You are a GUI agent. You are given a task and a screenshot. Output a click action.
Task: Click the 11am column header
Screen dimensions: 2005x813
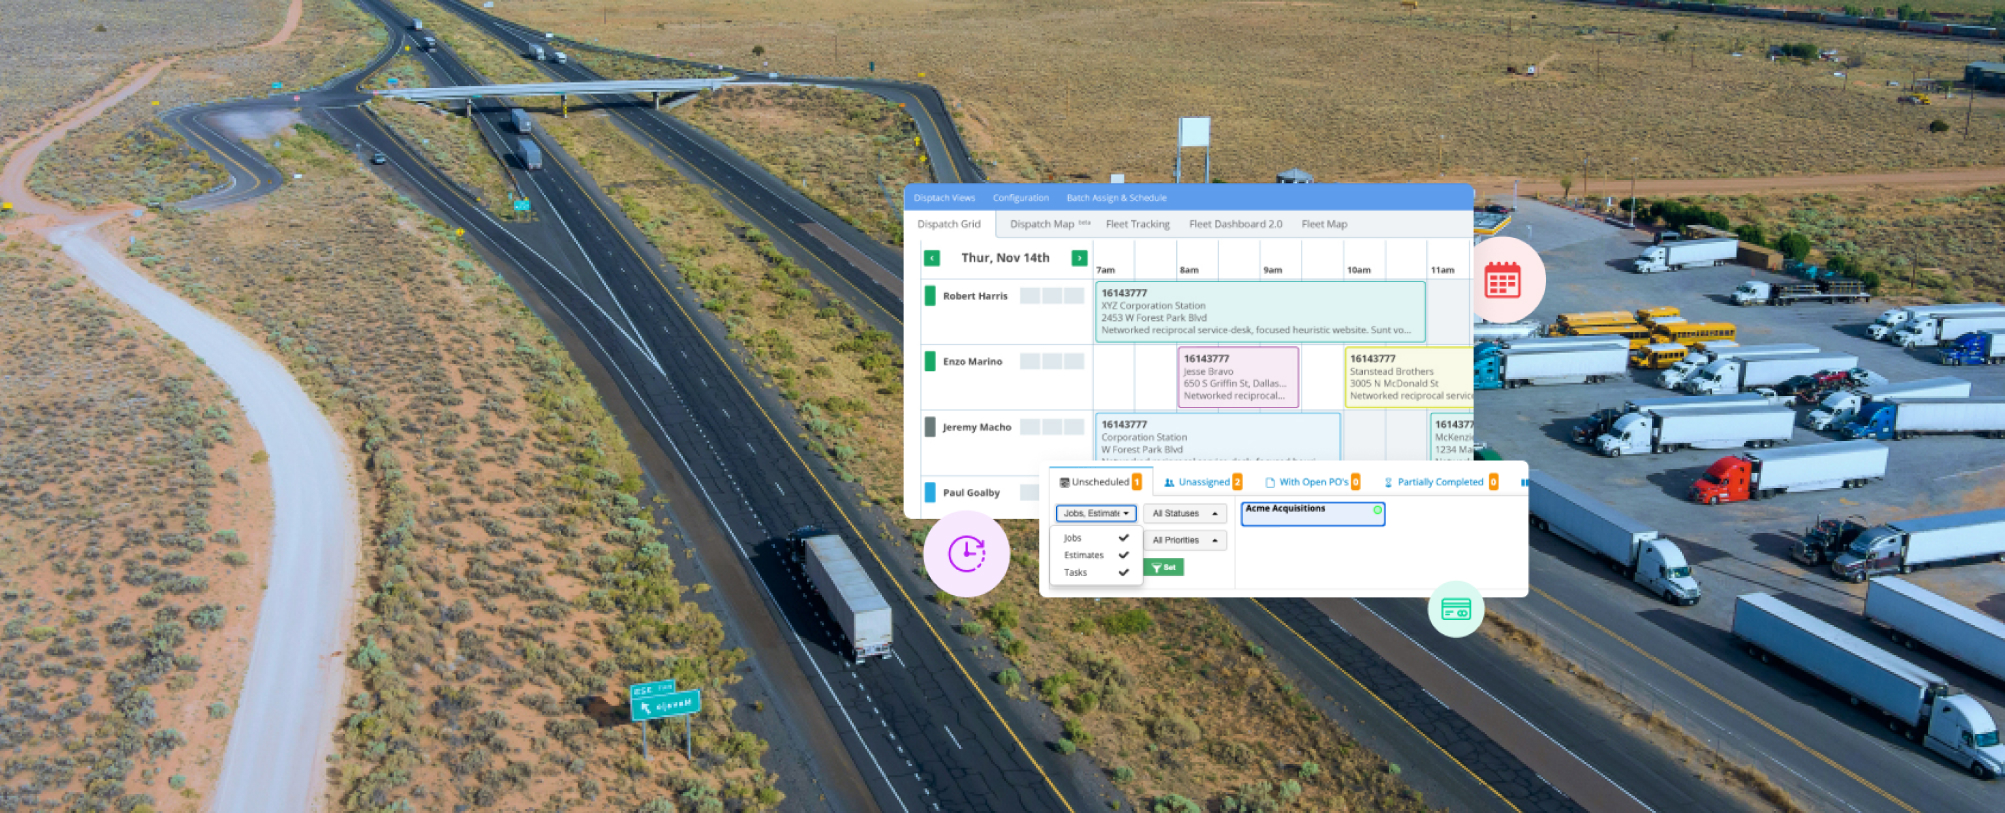click(1442, 270)
